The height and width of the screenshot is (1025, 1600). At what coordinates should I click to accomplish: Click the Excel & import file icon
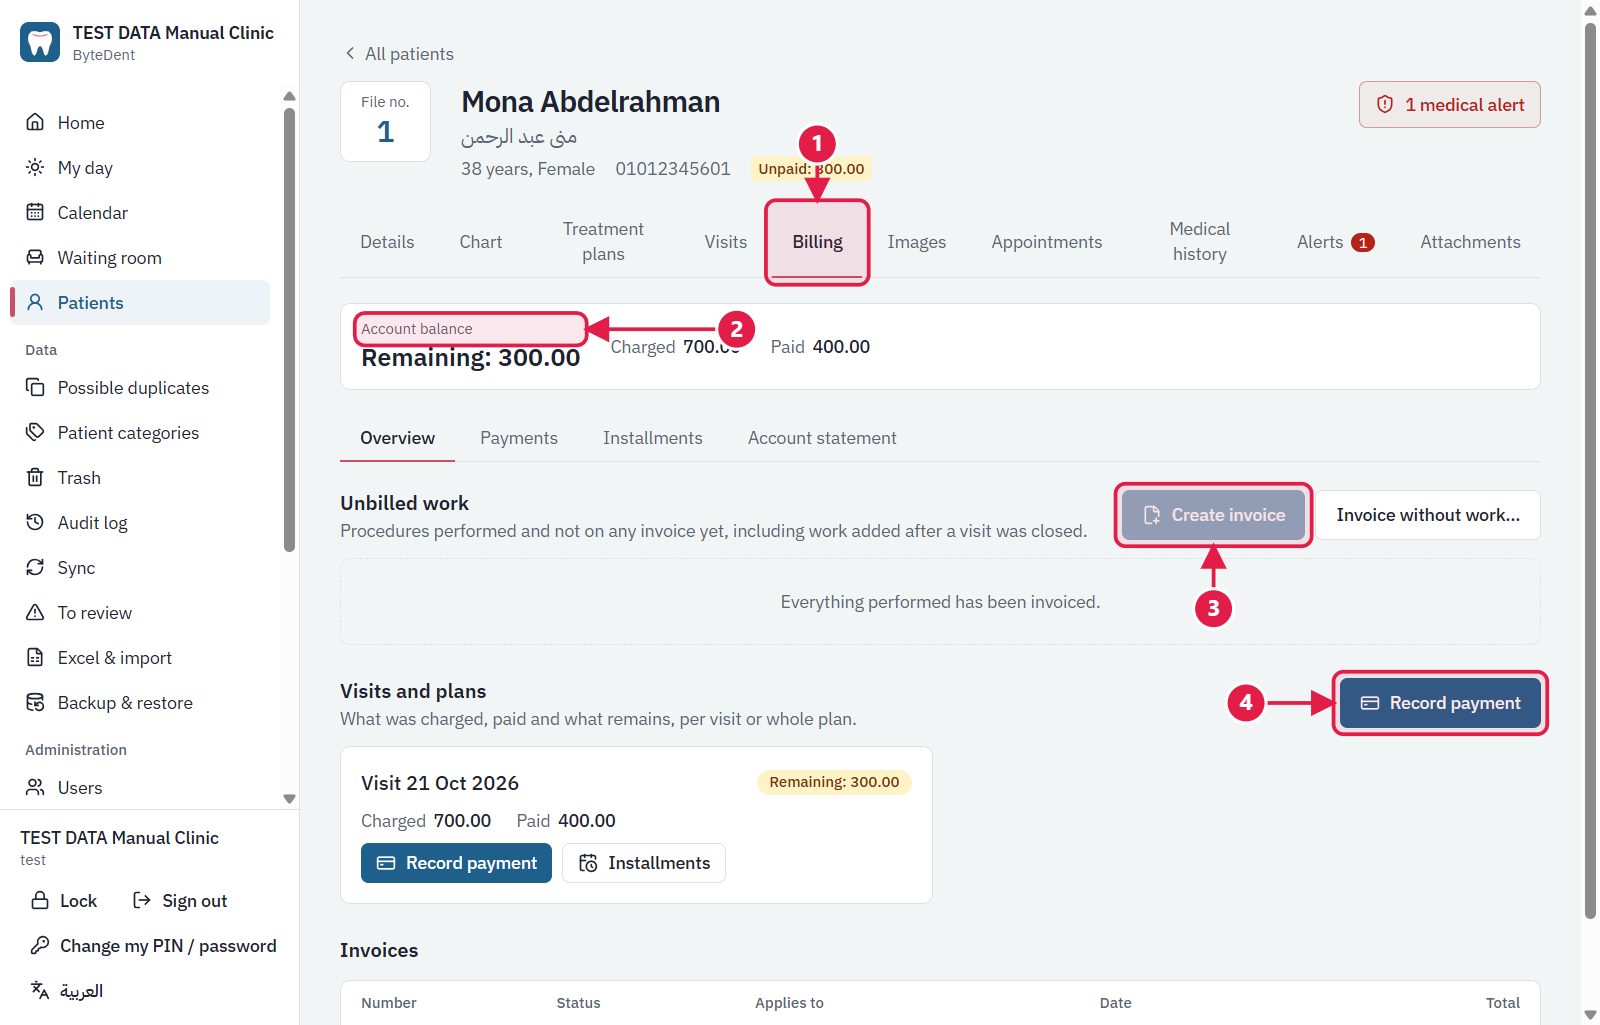click(35, 657)
